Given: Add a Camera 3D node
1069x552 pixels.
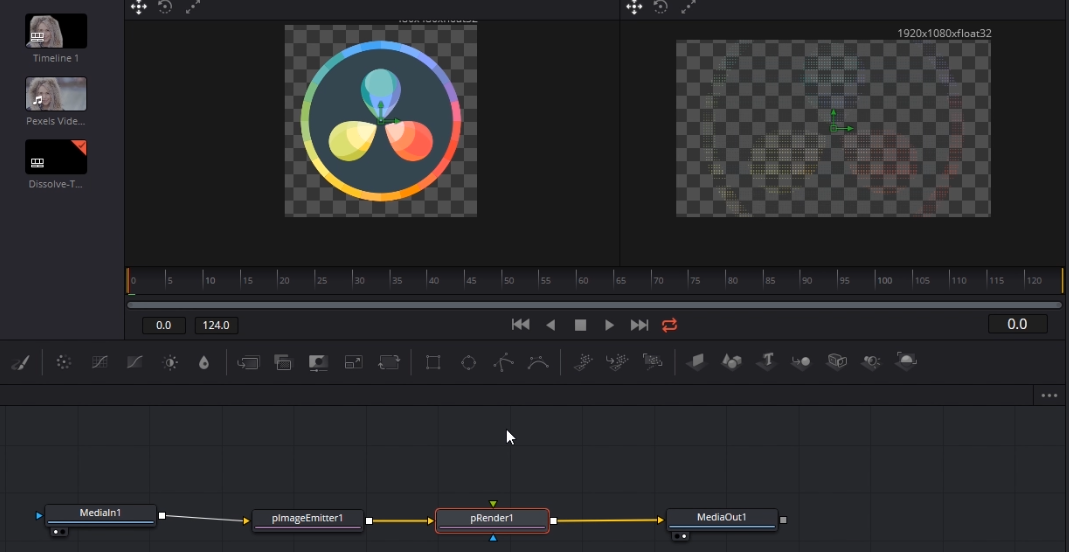Looking at the screenshot, I should pos(837,362).
